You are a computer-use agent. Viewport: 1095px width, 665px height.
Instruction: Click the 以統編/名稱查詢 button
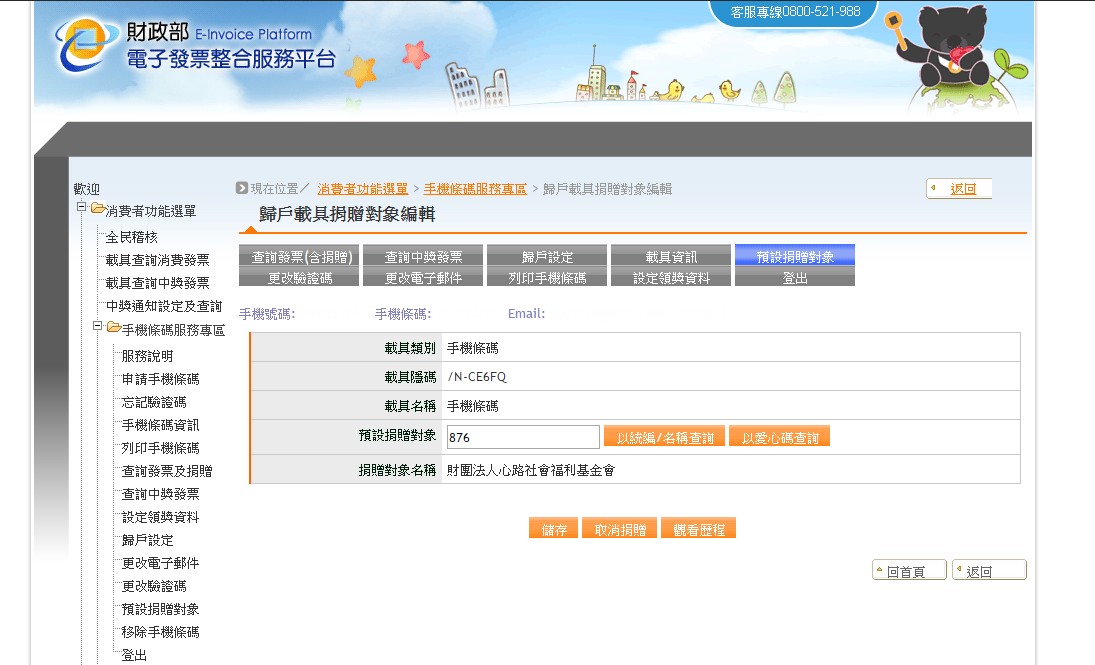664,437
